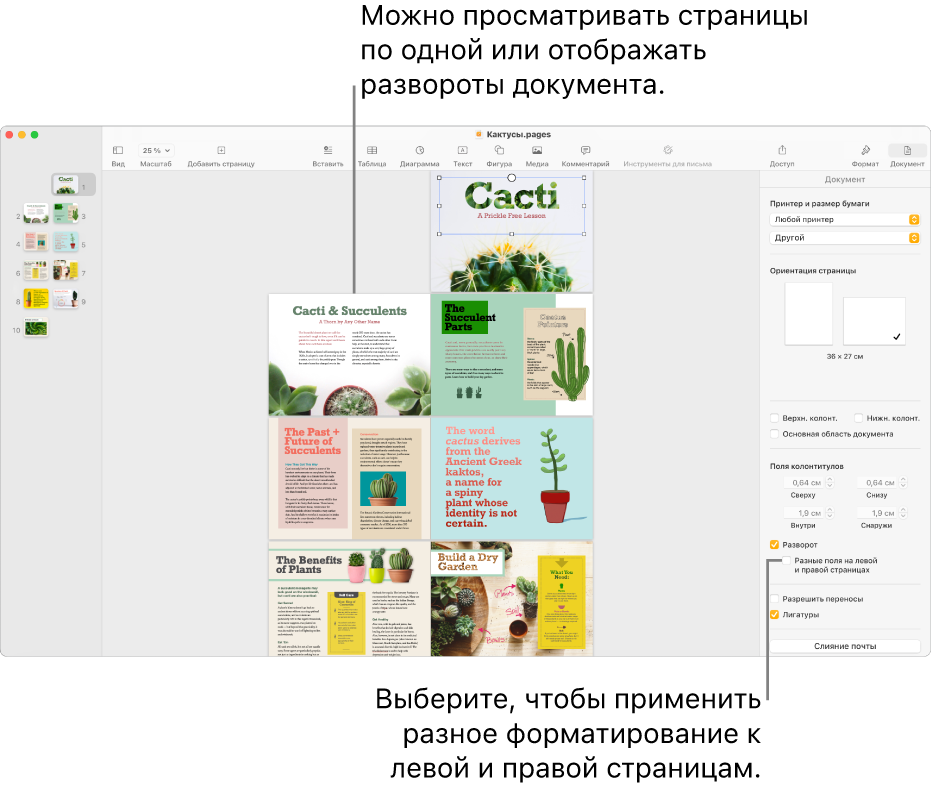The height and width of the screenshot is (793, 931).
Task: Select page 6 thumbnail in sidebar
Action: point(36,270)
